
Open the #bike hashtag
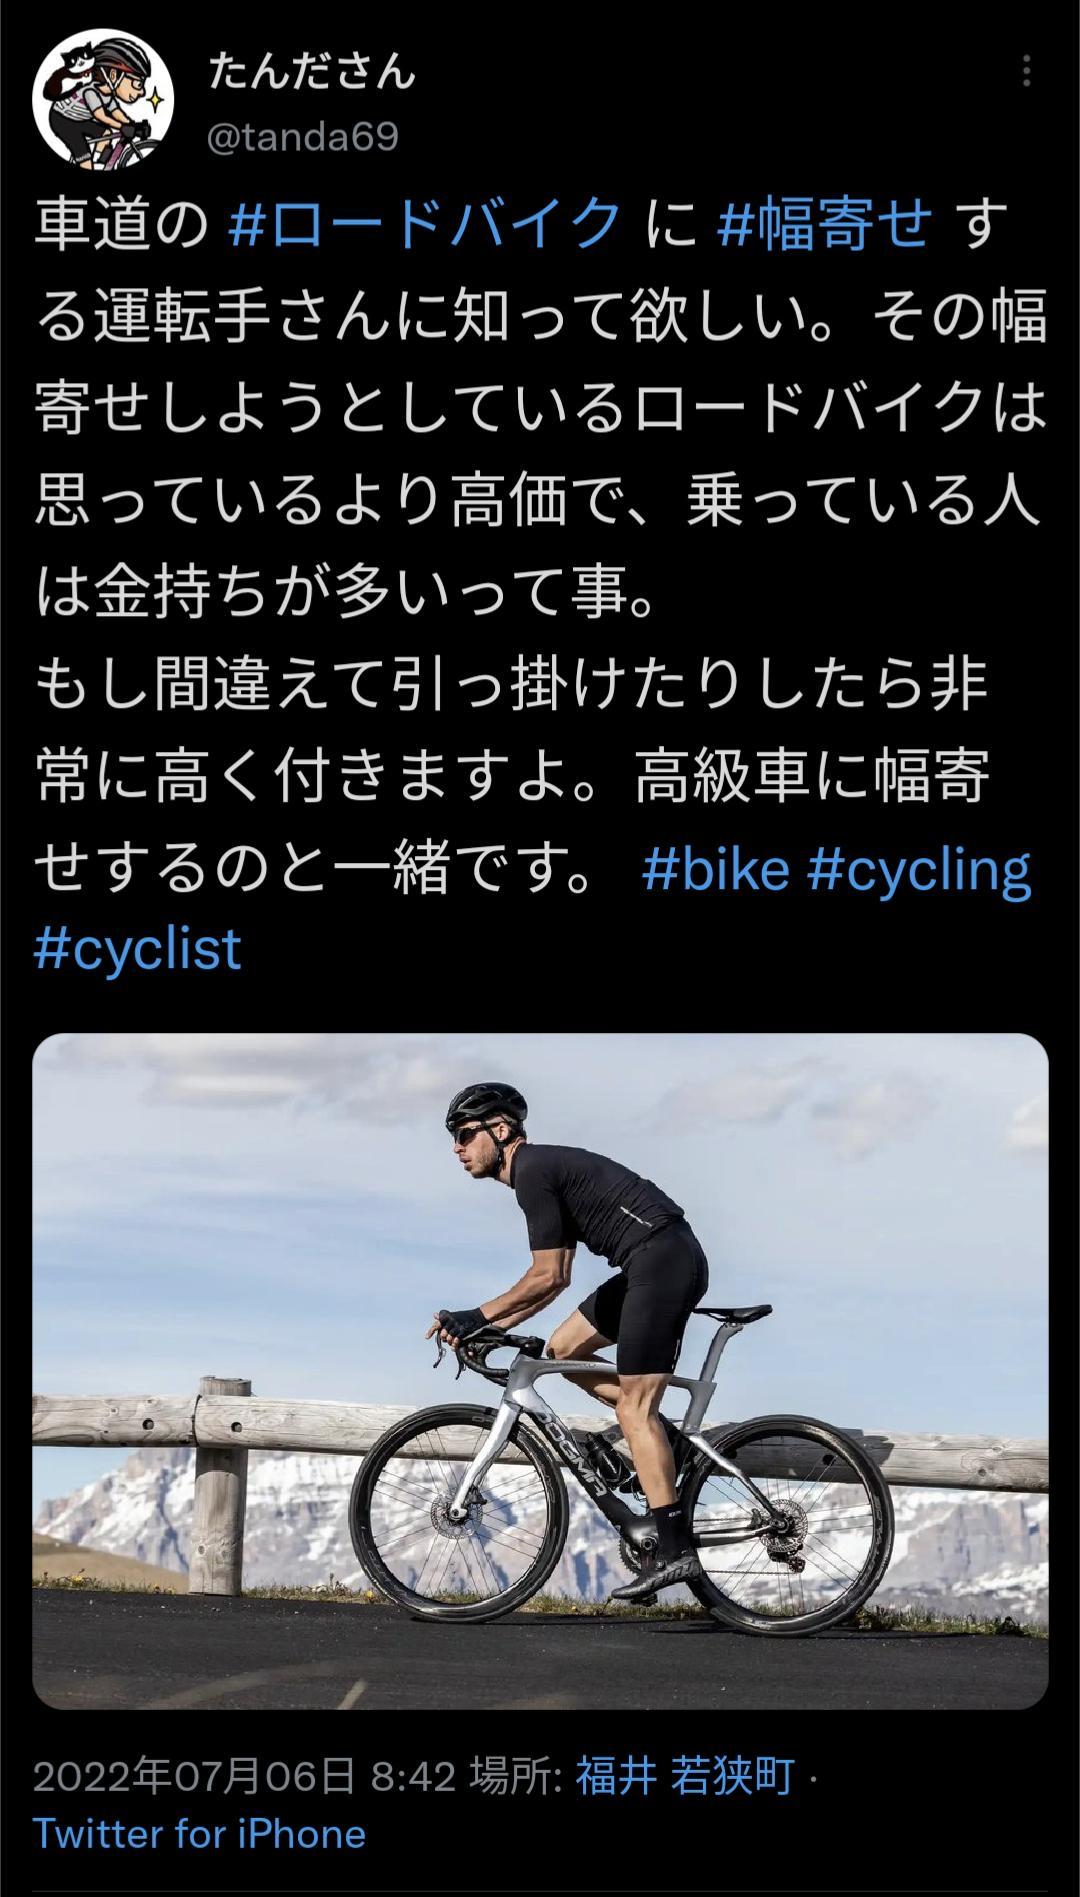[715, 869]
